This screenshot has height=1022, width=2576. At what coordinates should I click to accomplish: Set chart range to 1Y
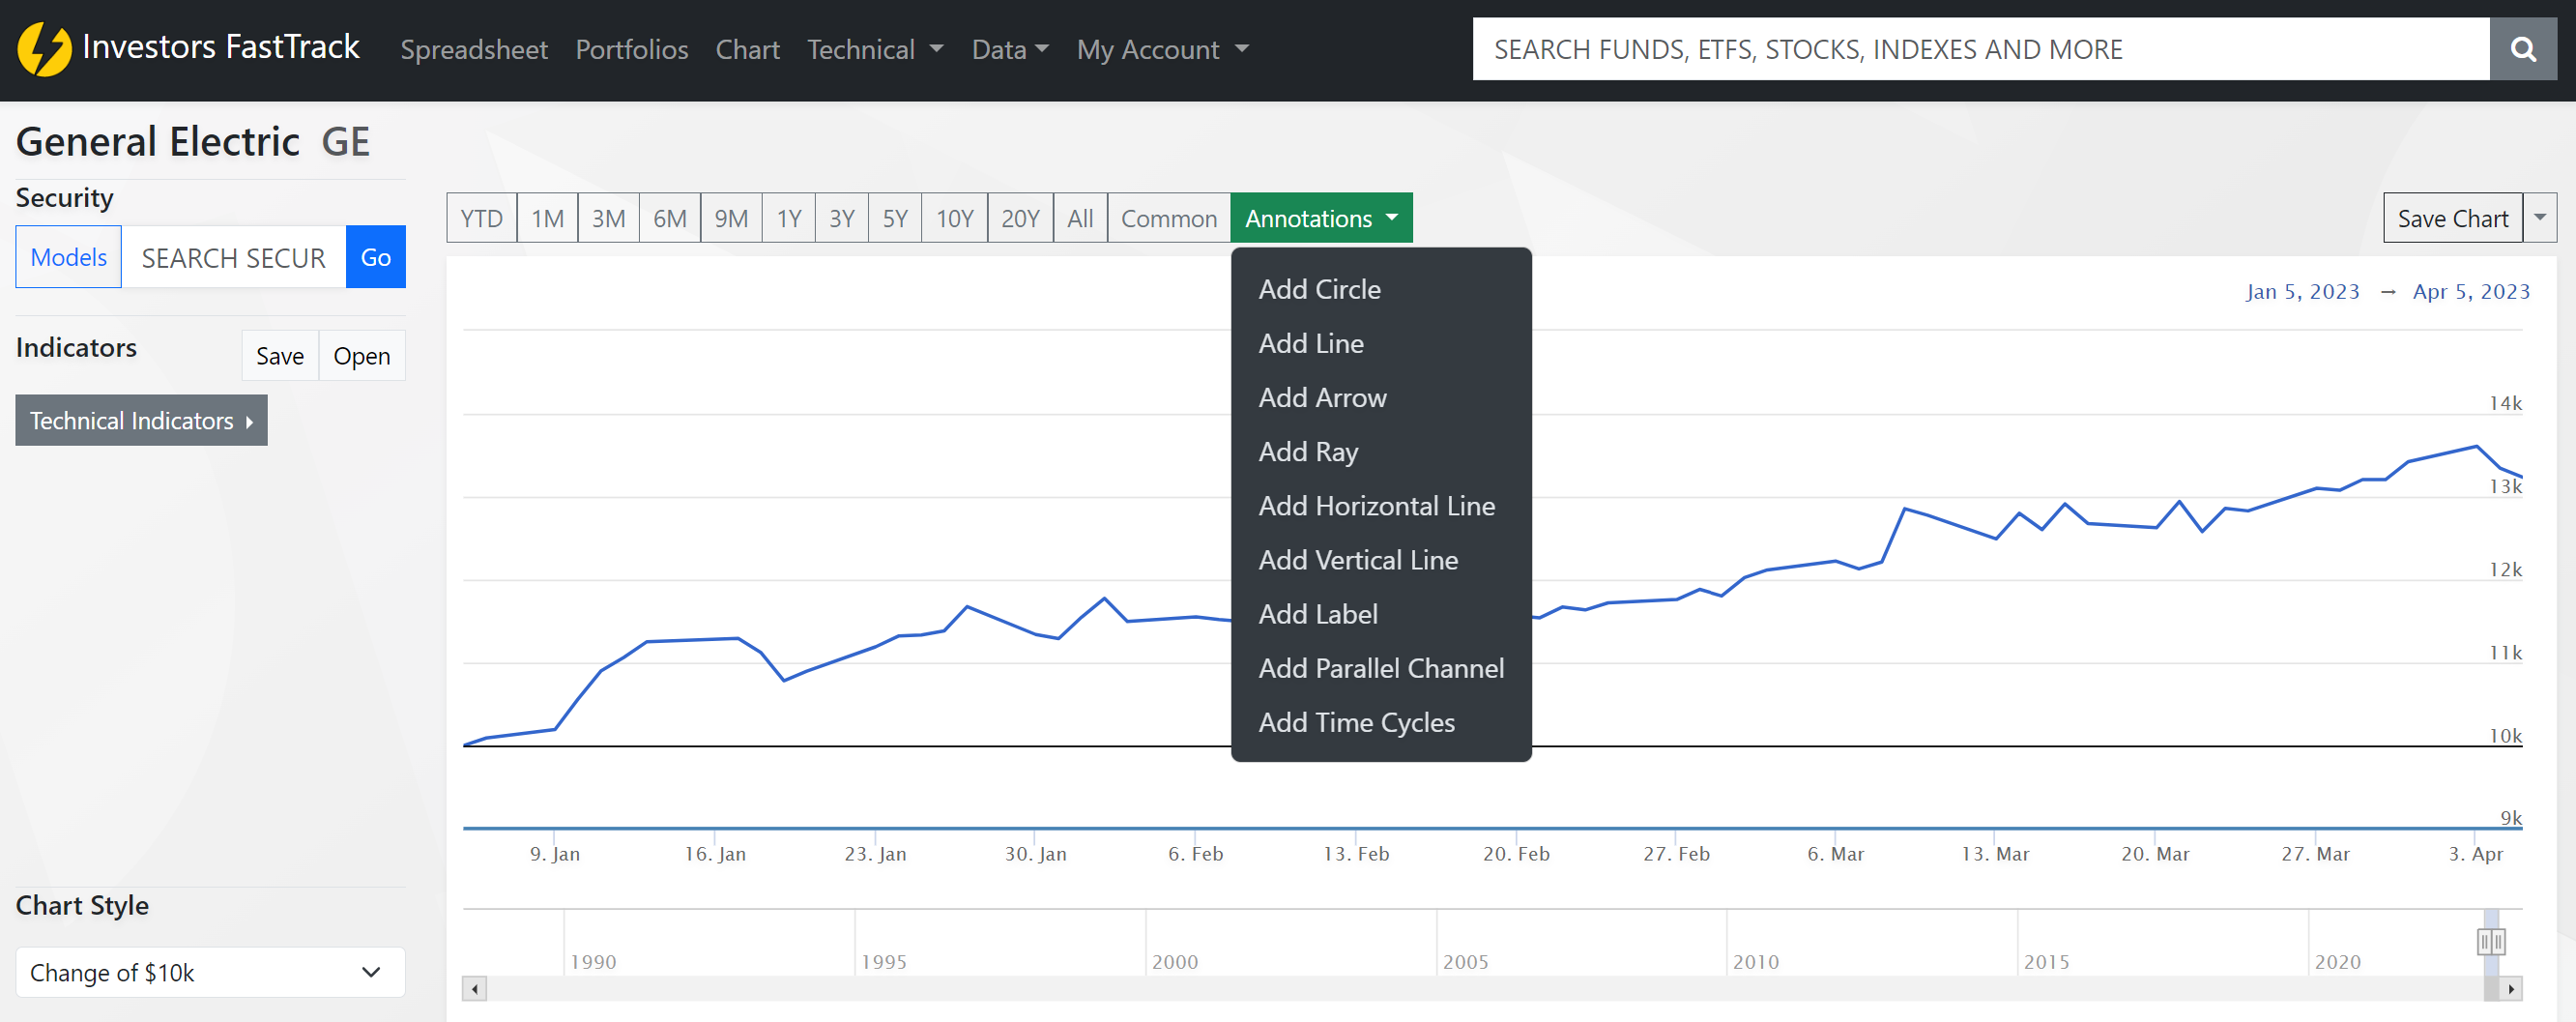(x=789, y=218)
